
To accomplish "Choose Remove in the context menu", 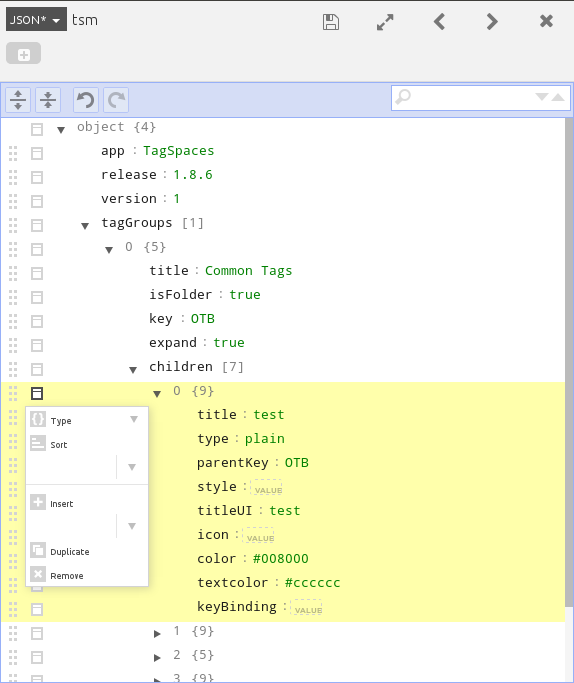I will click(x=86, y=575).
